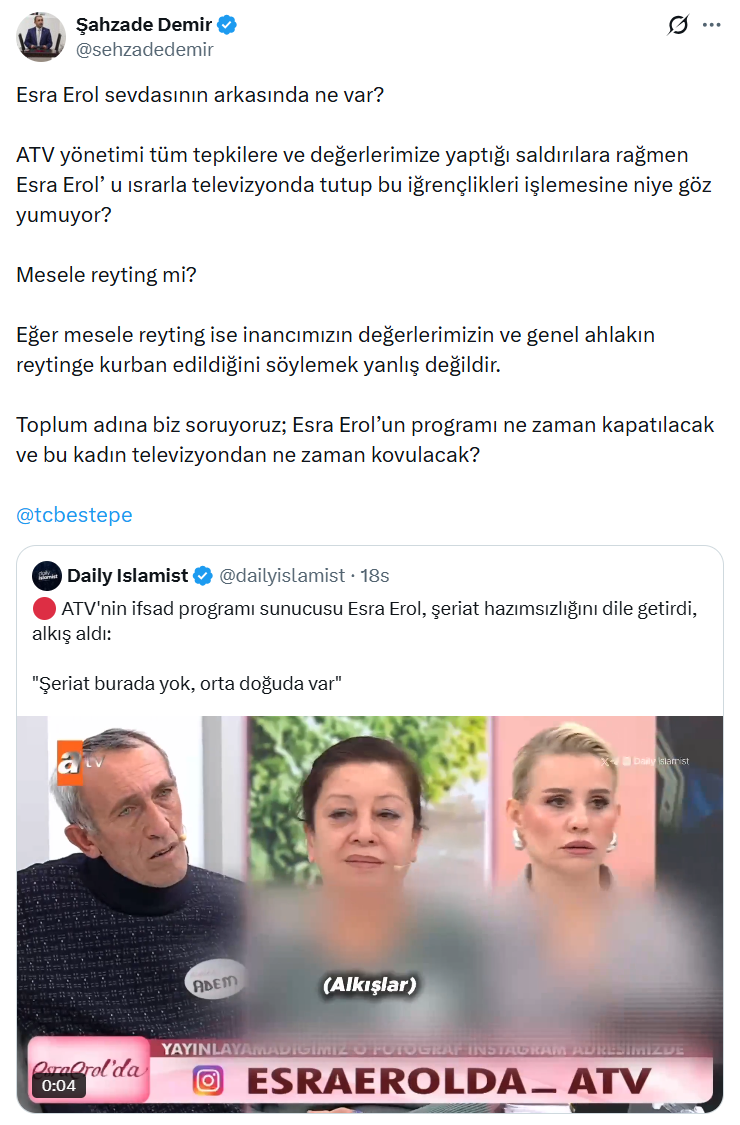The height and width of the screenshot is (1125, 740).
Task: Open the Şahzade Demir display name
Action: click(x=144, y=25)
